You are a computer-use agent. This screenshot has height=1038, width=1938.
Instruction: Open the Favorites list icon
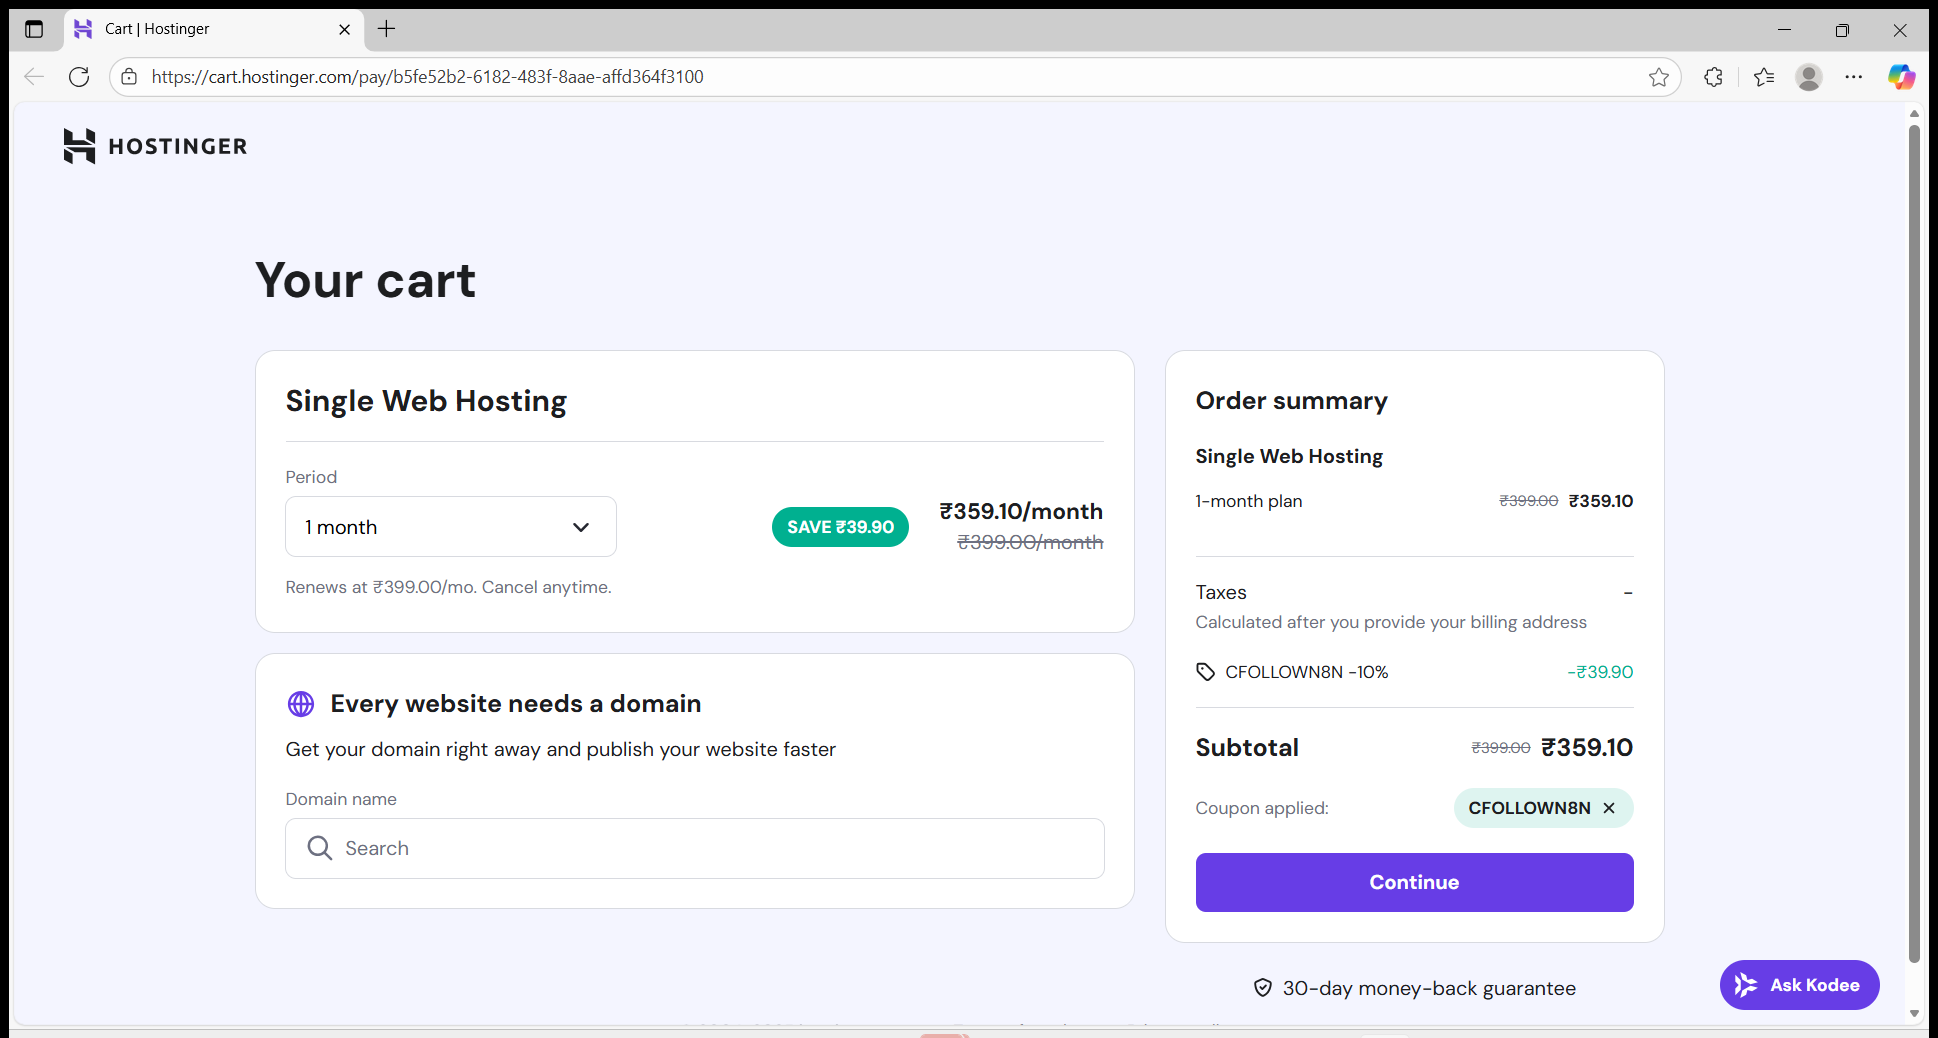[x=1764, y=77]
